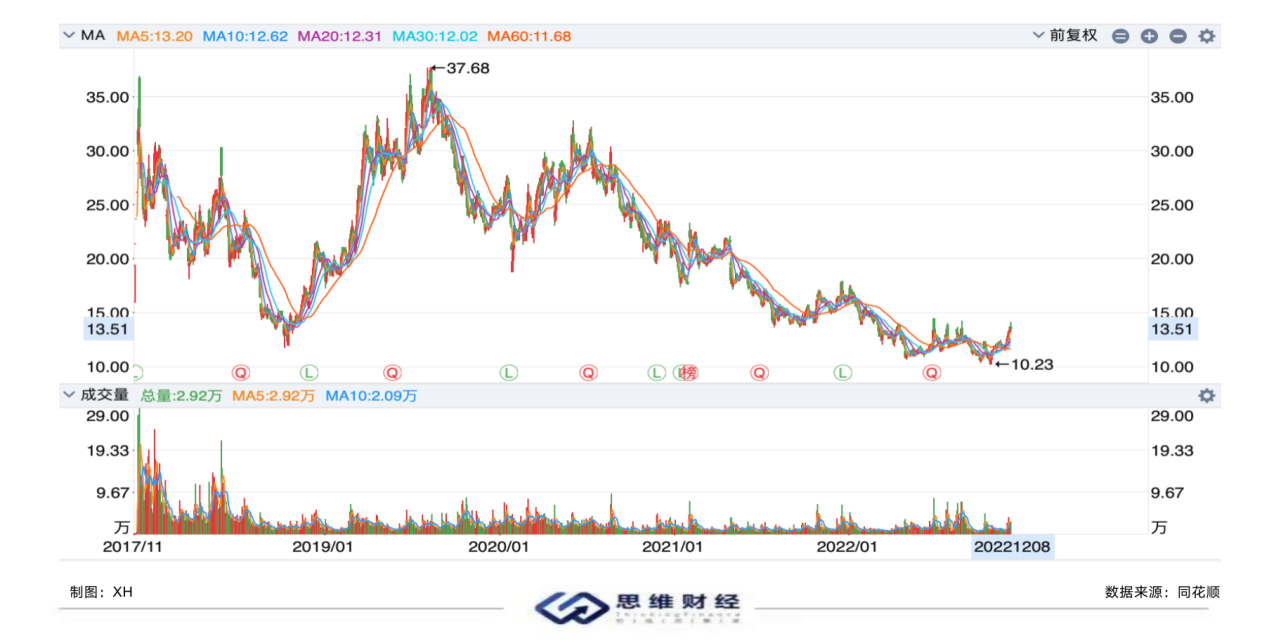Select the MA30:12.02 legend label
Image resolution: width=1269 pixels, height=643 pixels.
435,36
